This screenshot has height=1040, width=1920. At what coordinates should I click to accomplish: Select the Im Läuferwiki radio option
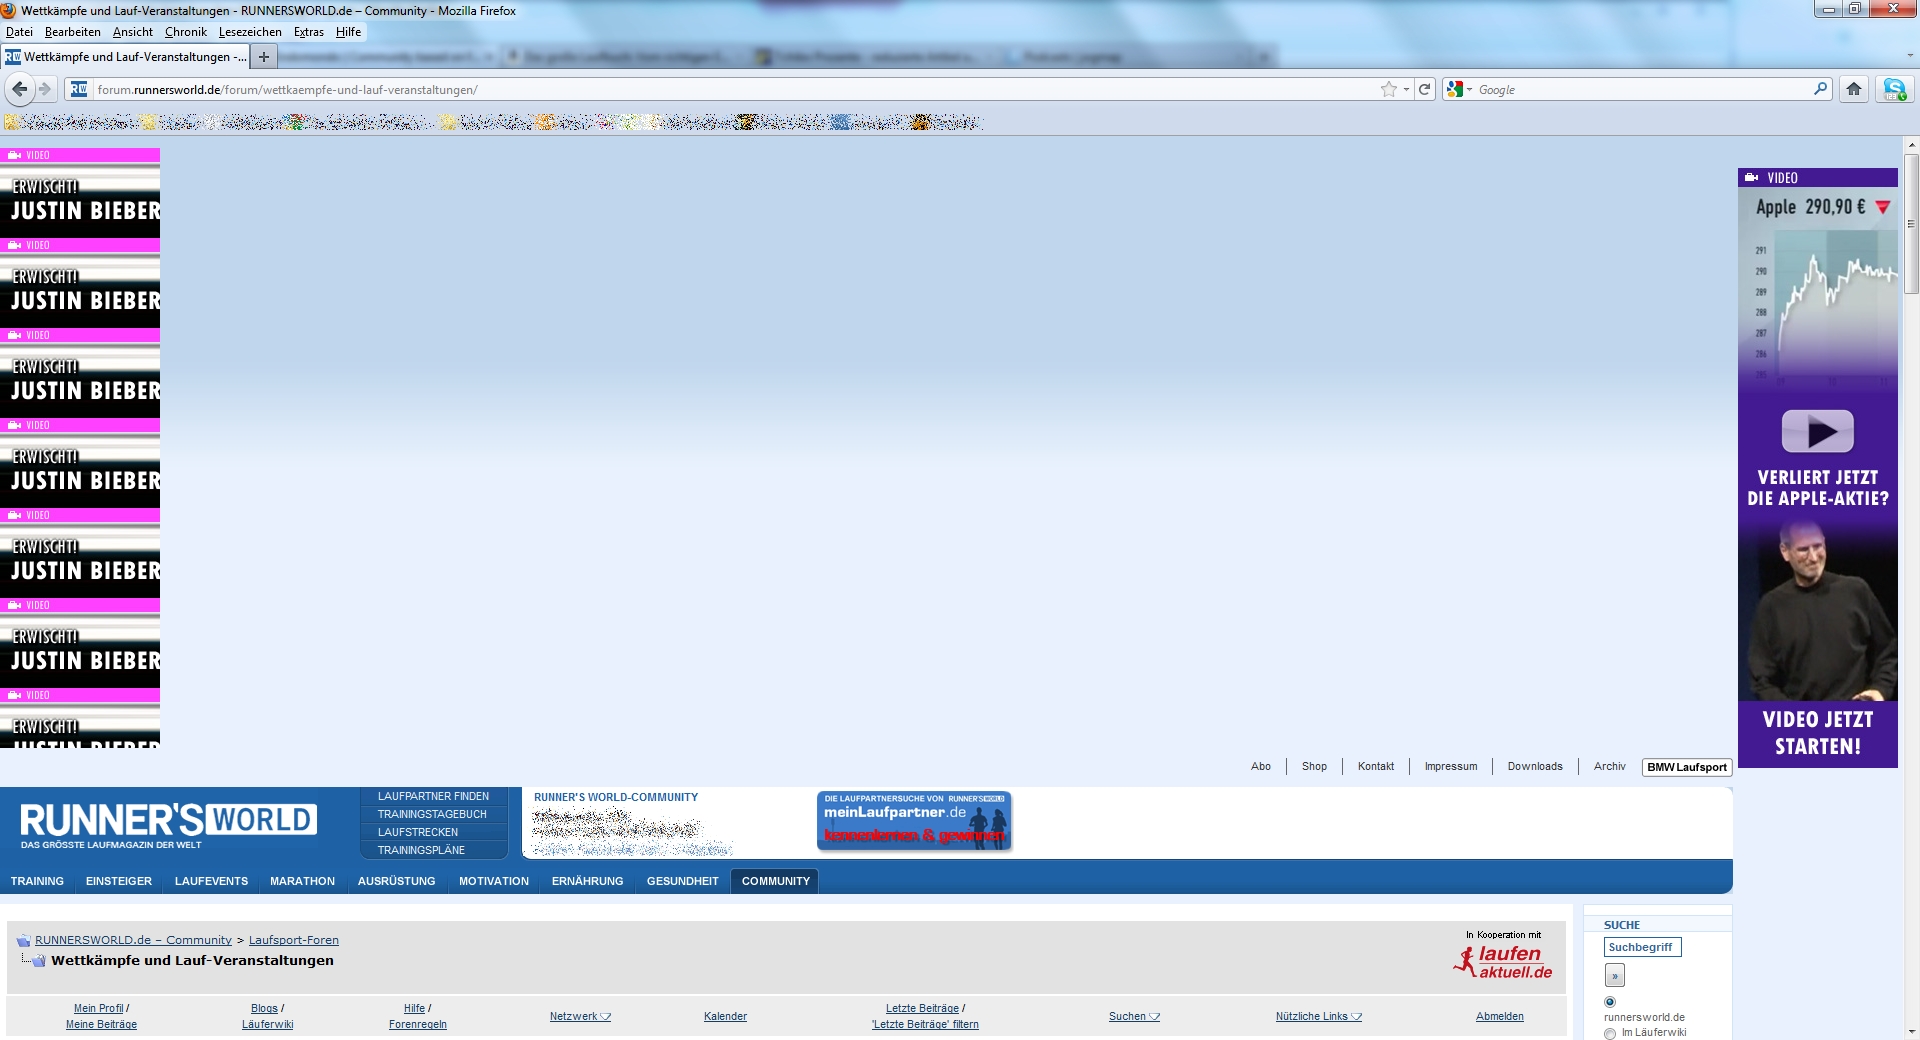[1610, 1033]
